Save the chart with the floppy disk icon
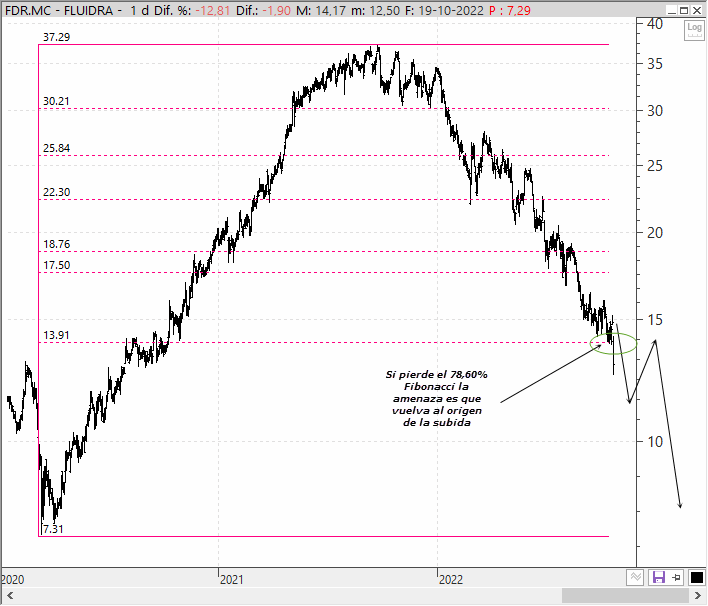This screenshot has width=708, height=606. (x=659, y=577)
